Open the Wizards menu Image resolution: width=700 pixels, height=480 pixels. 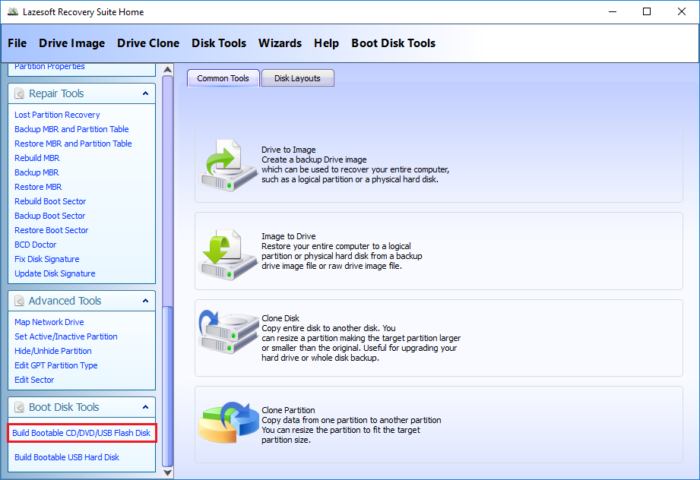pos(280,43)
